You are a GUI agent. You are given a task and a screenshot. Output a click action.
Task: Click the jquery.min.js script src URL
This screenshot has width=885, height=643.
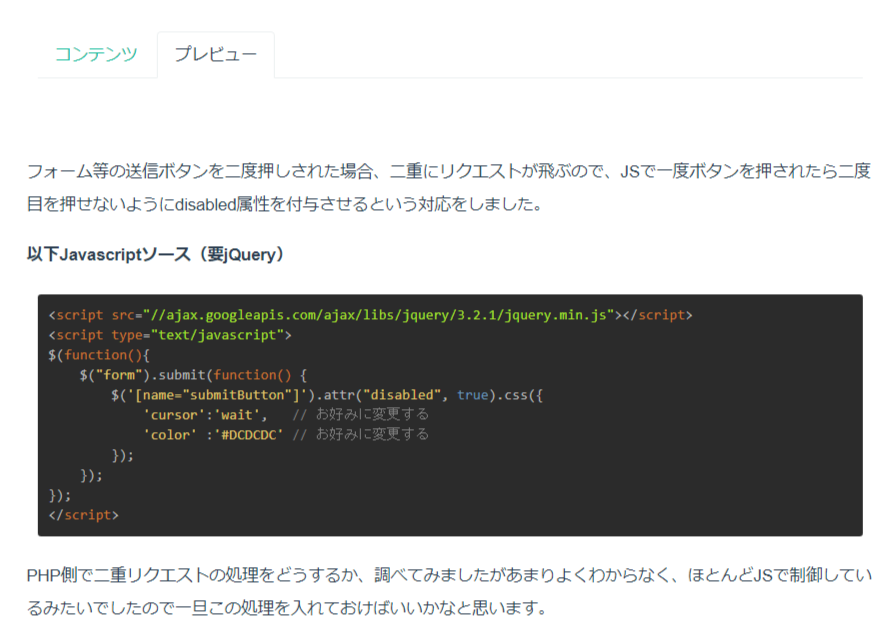click(378, 315)
